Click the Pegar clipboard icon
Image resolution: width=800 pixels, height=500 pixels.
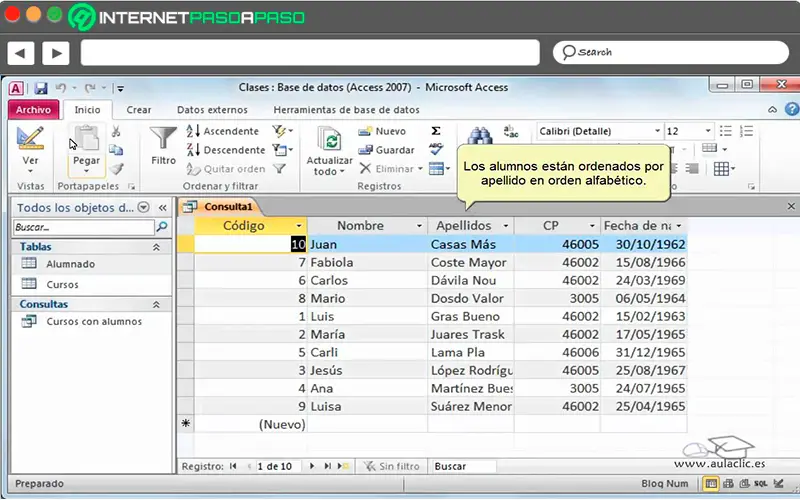tap(87, 139)
